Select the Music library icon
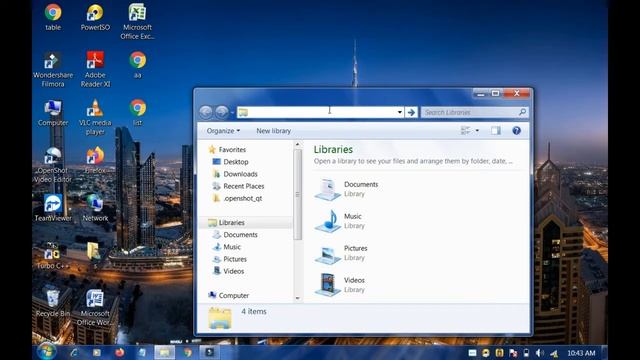This screenshot has width=640, height=360. click(327, 221)
